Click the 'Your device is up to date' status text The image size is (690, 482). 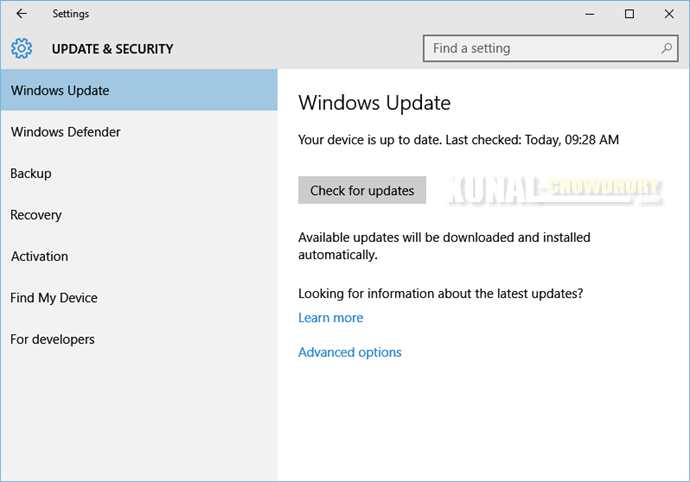pos(459,140)
